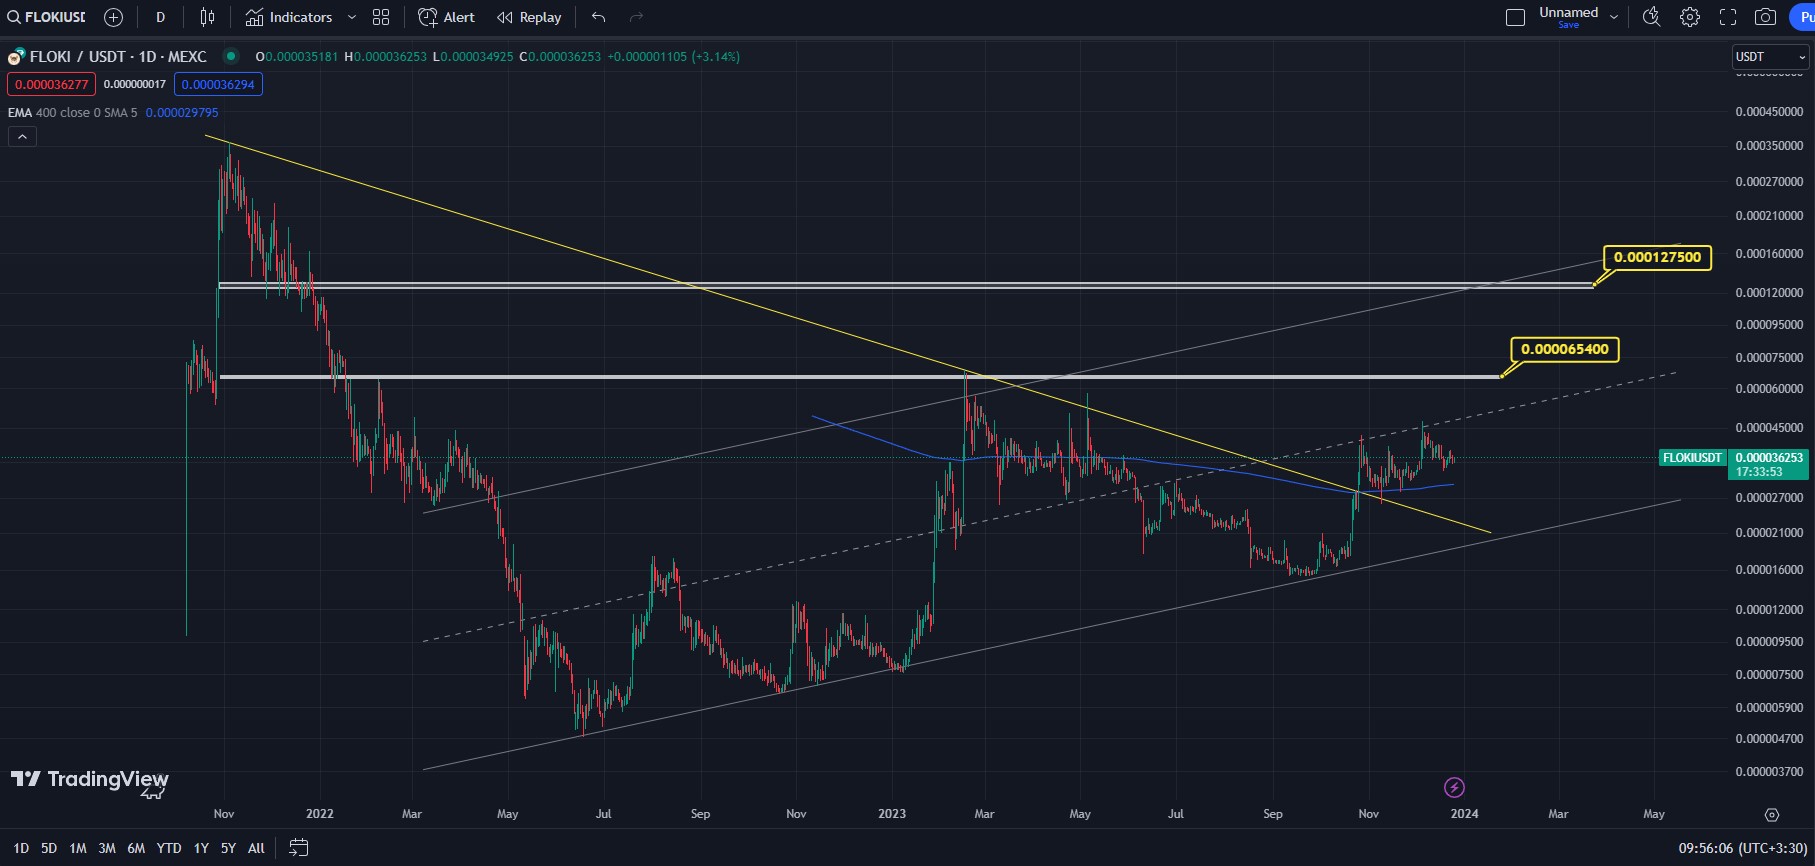This screenshot has width=1815, height=866.
Task: Open the go to date calendar icon
Action: point(298,848)
